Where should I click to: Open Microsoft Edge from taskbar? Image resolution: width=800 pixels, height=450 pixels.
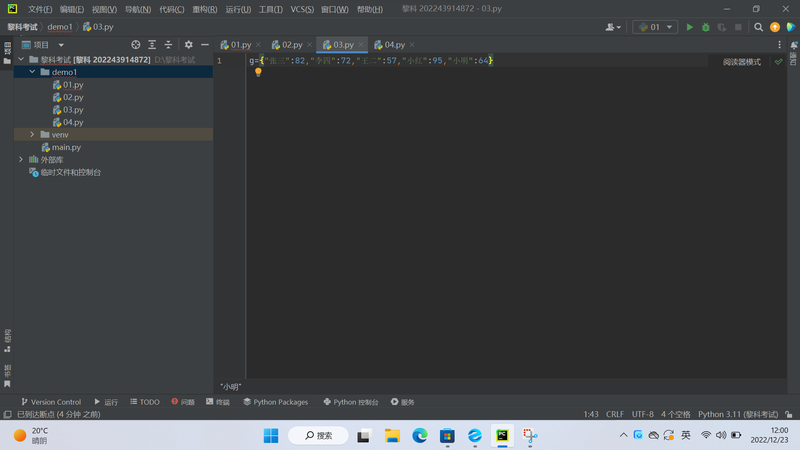coord(420,436)
